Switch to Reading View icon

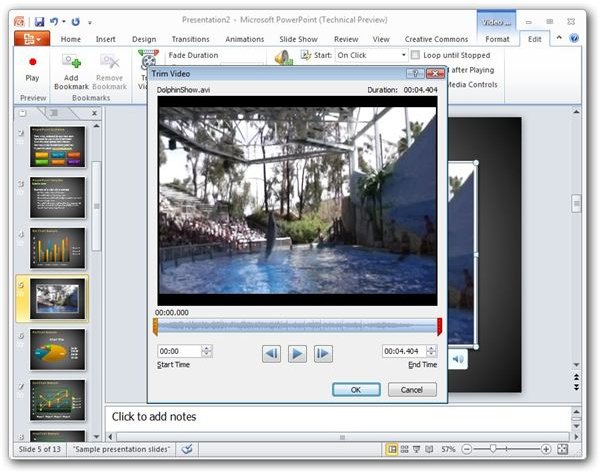(429, 449)
